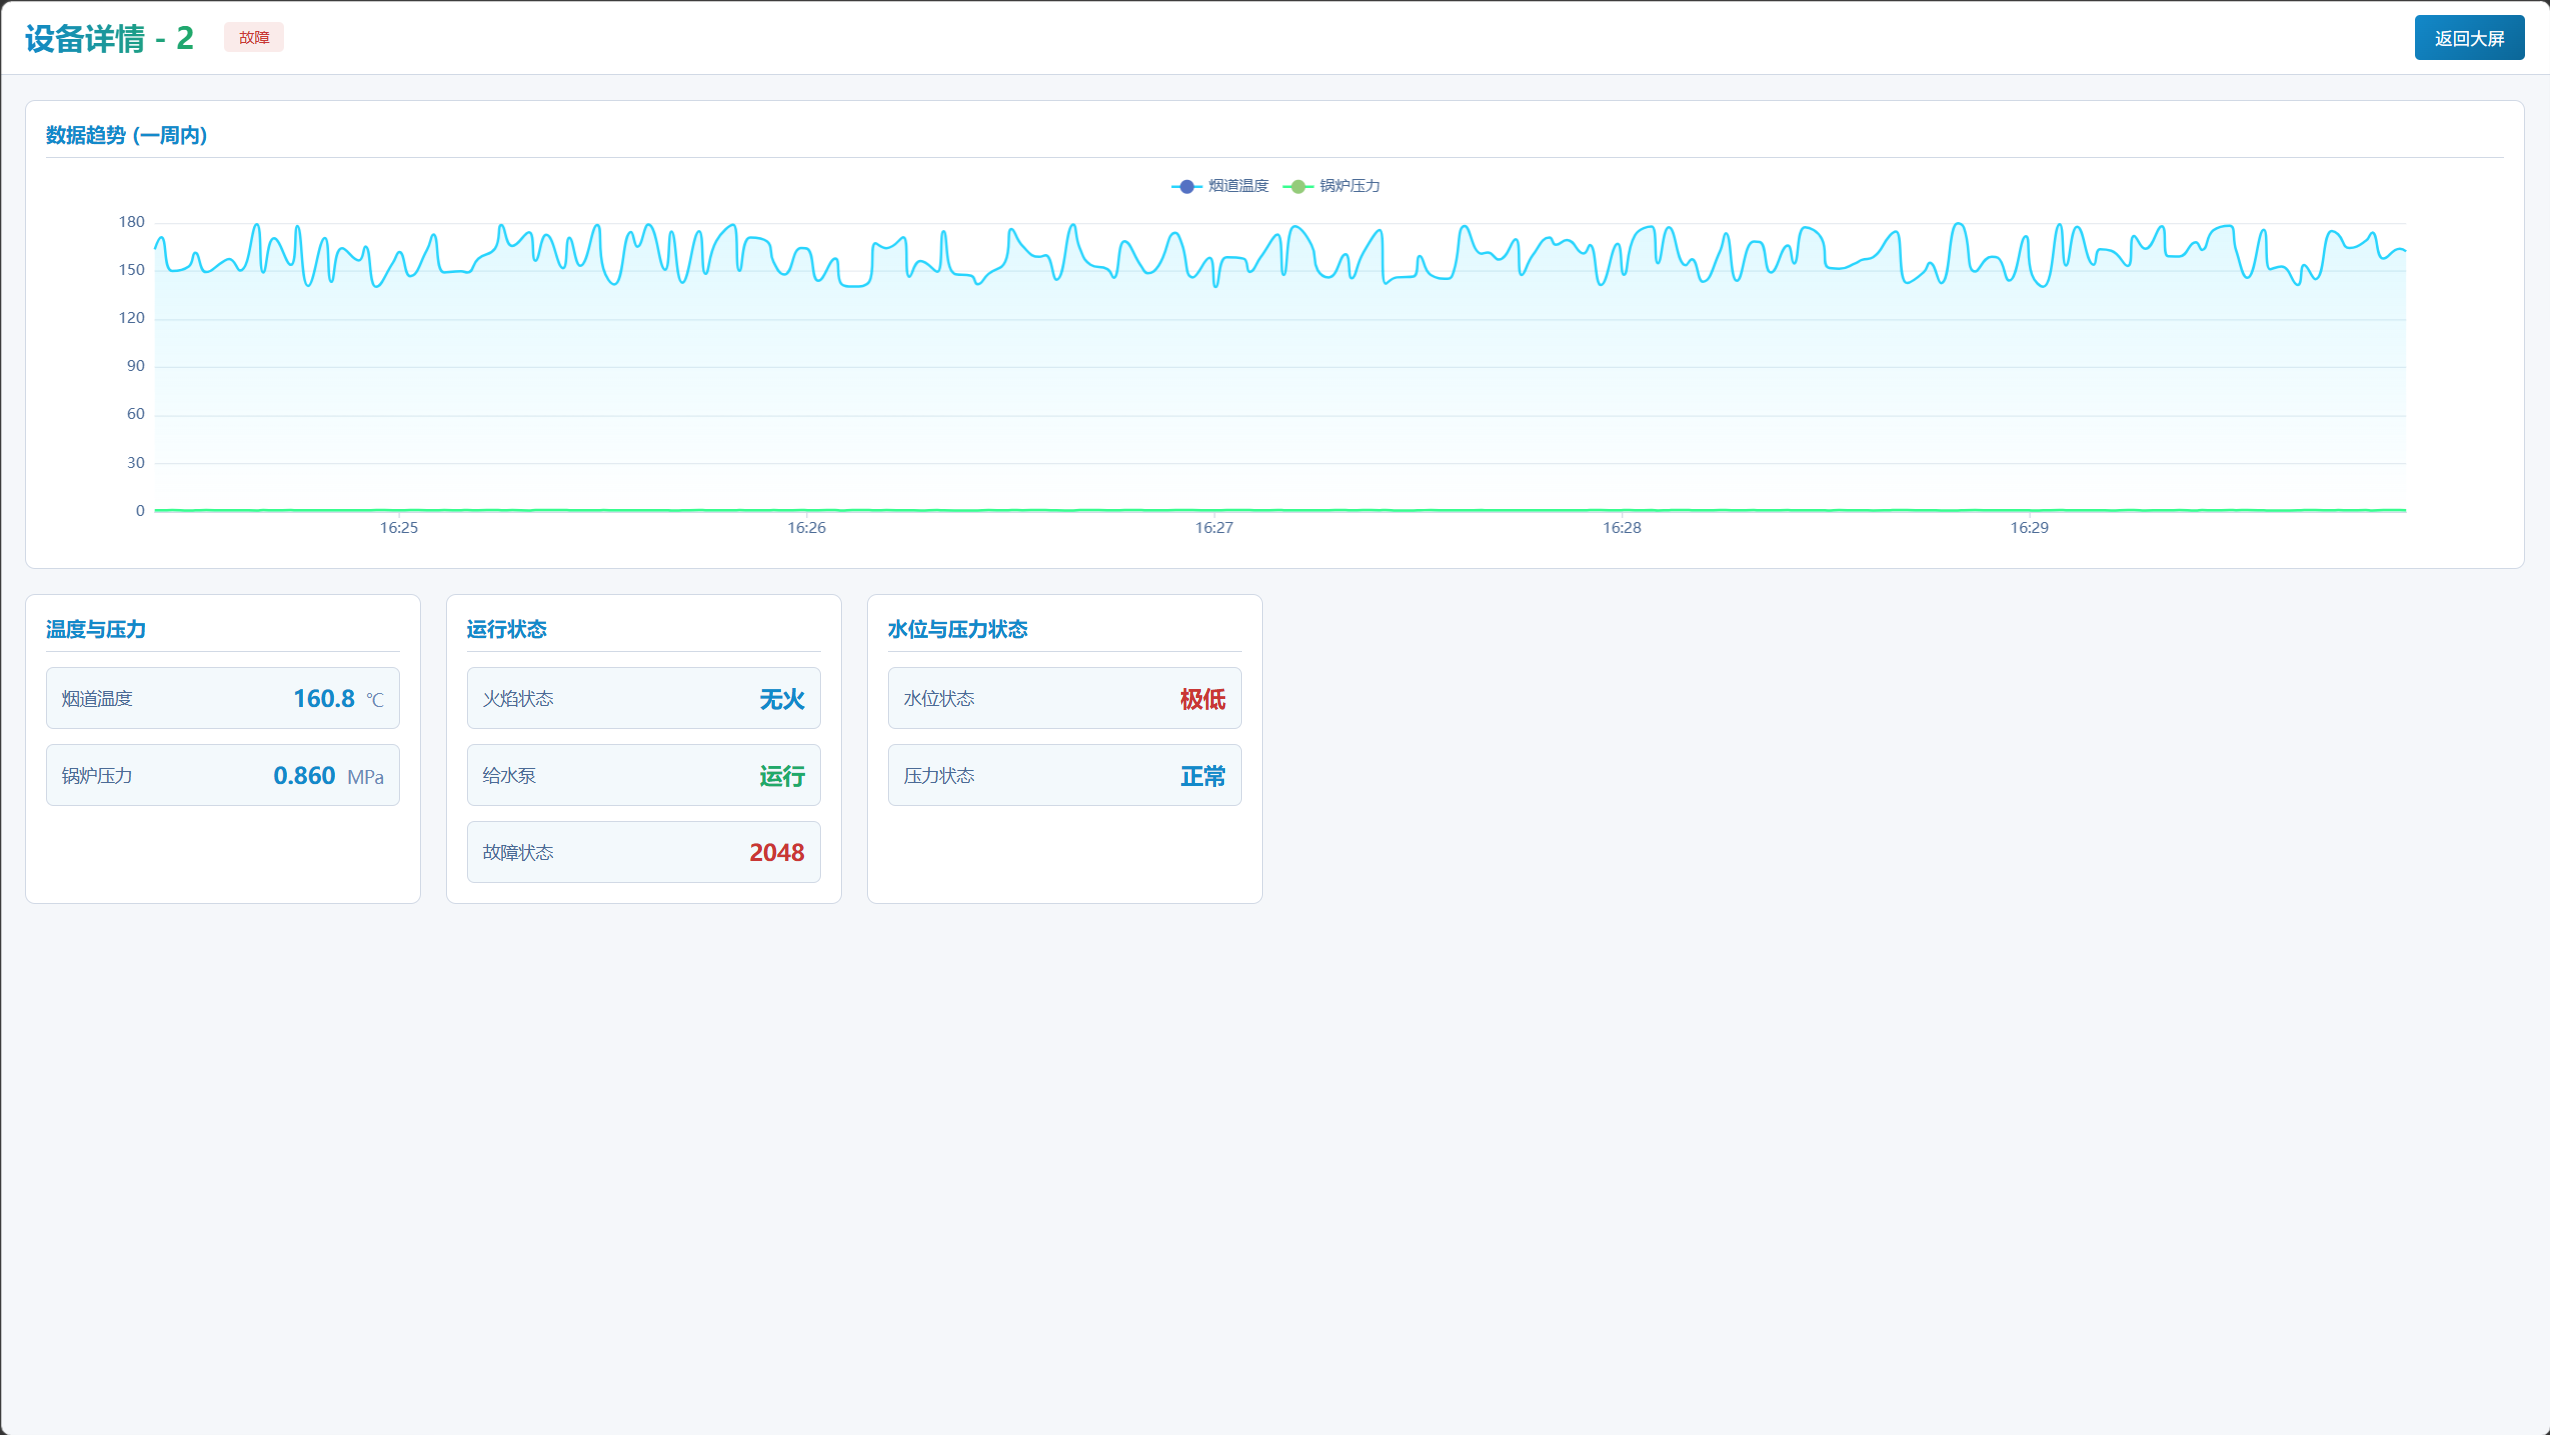This screenshot has height=1435, width=2550.
Task: Click the 故障状态 2048 fault code
Action: click(776, 852)
